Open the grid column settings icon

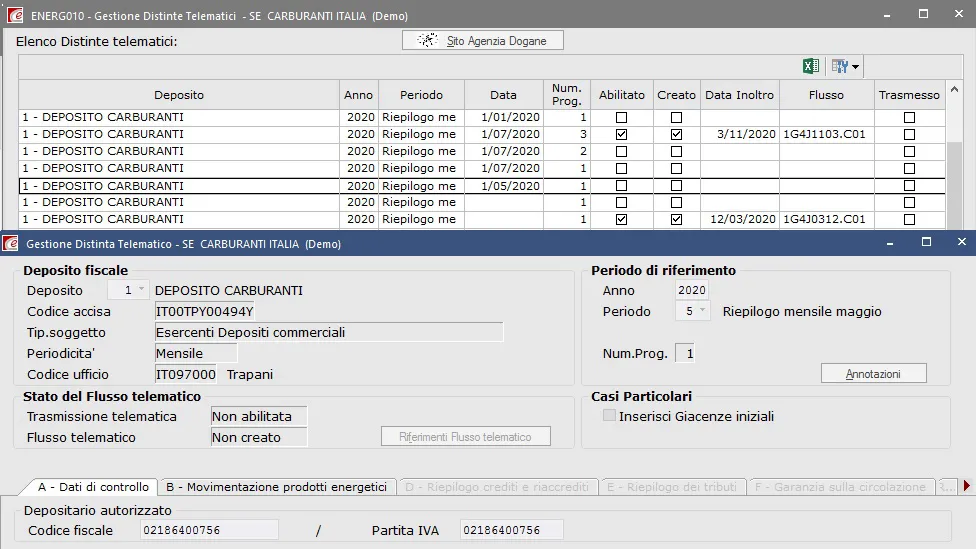(x=839, y=66)
